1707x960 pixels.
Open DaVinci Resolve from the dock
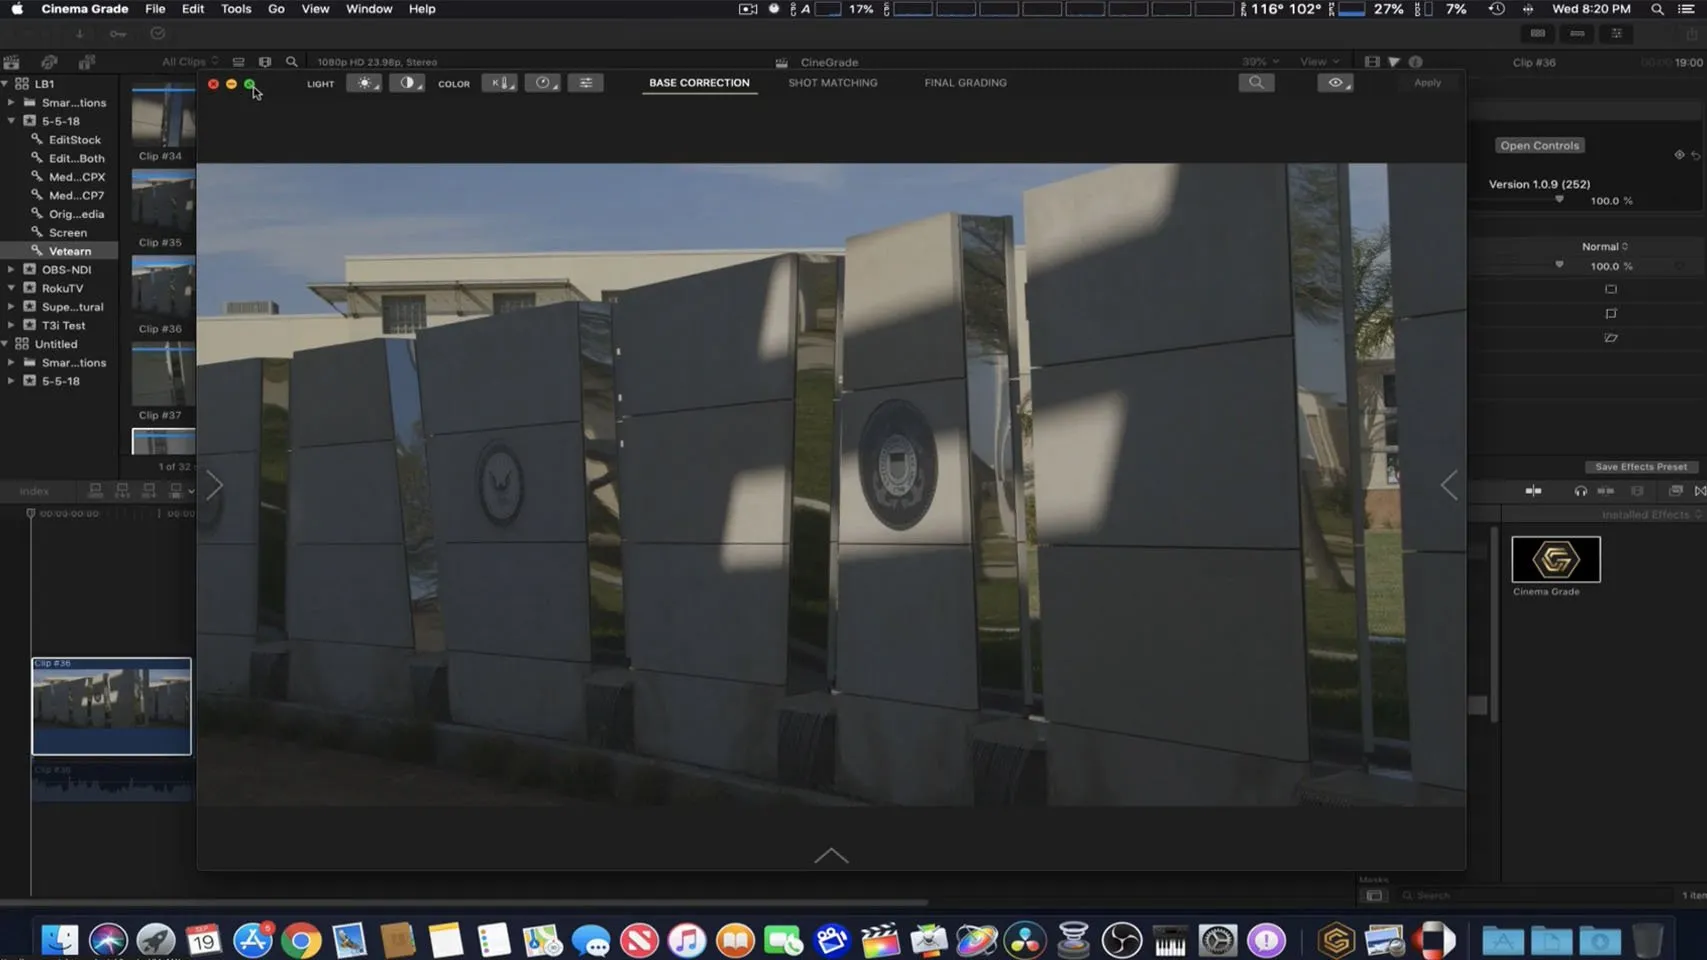point(1025,940)
